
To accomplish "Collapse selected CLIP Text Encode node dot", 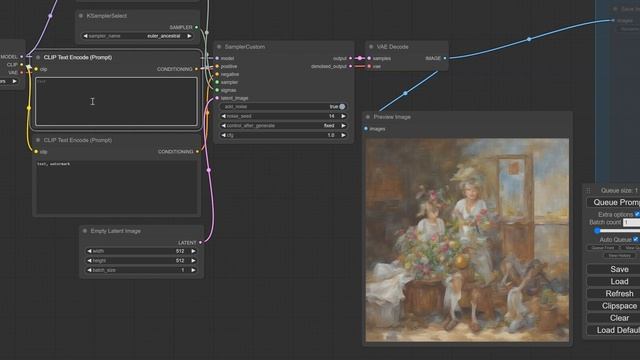I will pyautogui.click(x=38, y=58).
